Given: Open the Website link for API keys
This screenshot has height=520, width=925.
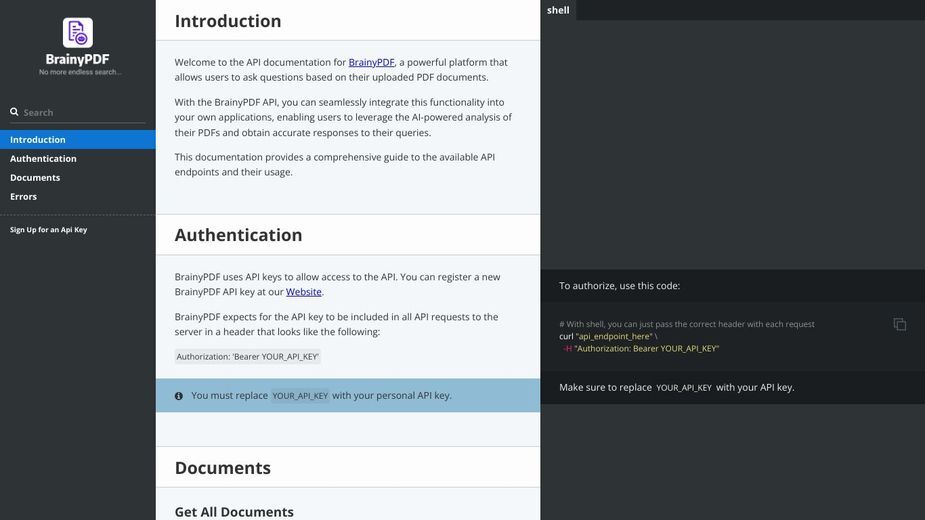Looking at the screenshot, I should 304,292.
